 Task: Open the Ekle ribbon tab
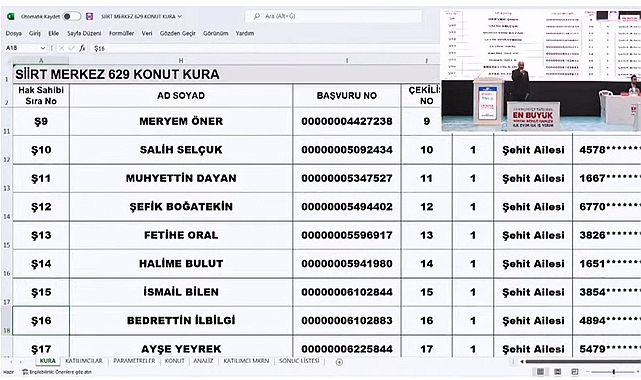tap(54, 34)
